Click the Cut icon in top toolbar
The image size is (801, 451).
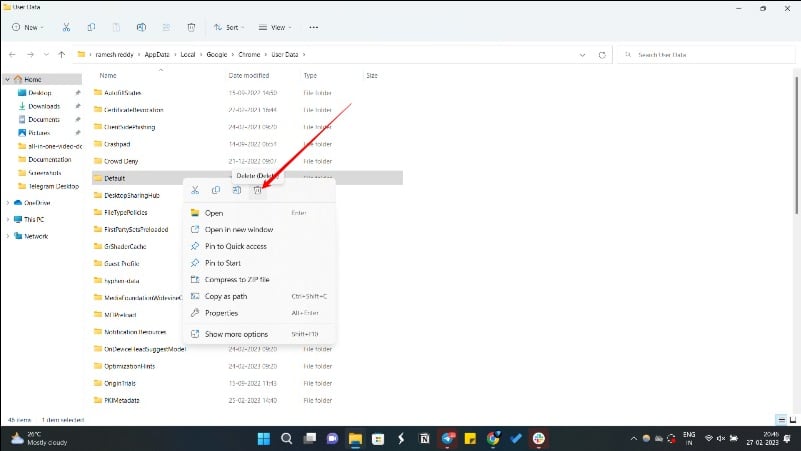click(66, 28)
